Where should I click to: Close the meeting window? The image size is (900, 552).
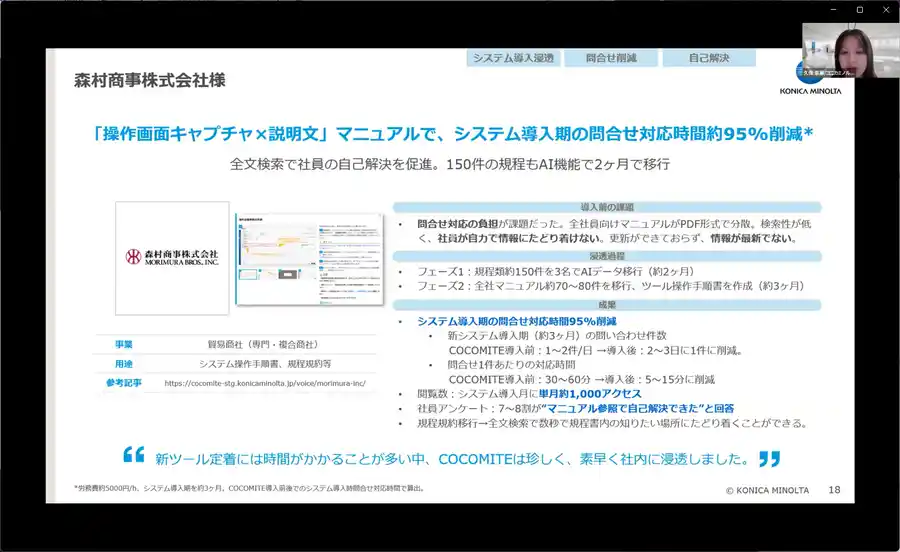[885, 9]
